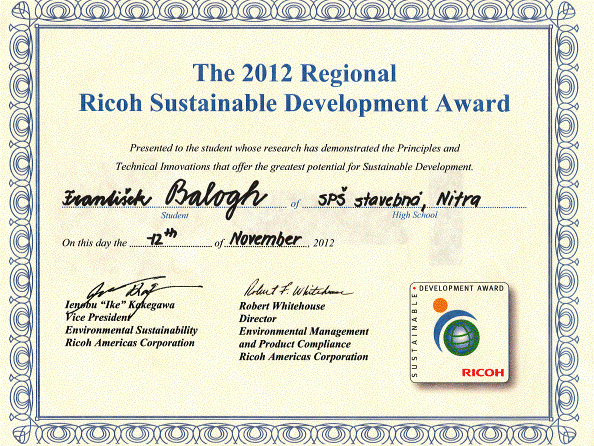594x446 pixels.
Task: Click the 'High School' label
Action: click(x=414, y=215)
